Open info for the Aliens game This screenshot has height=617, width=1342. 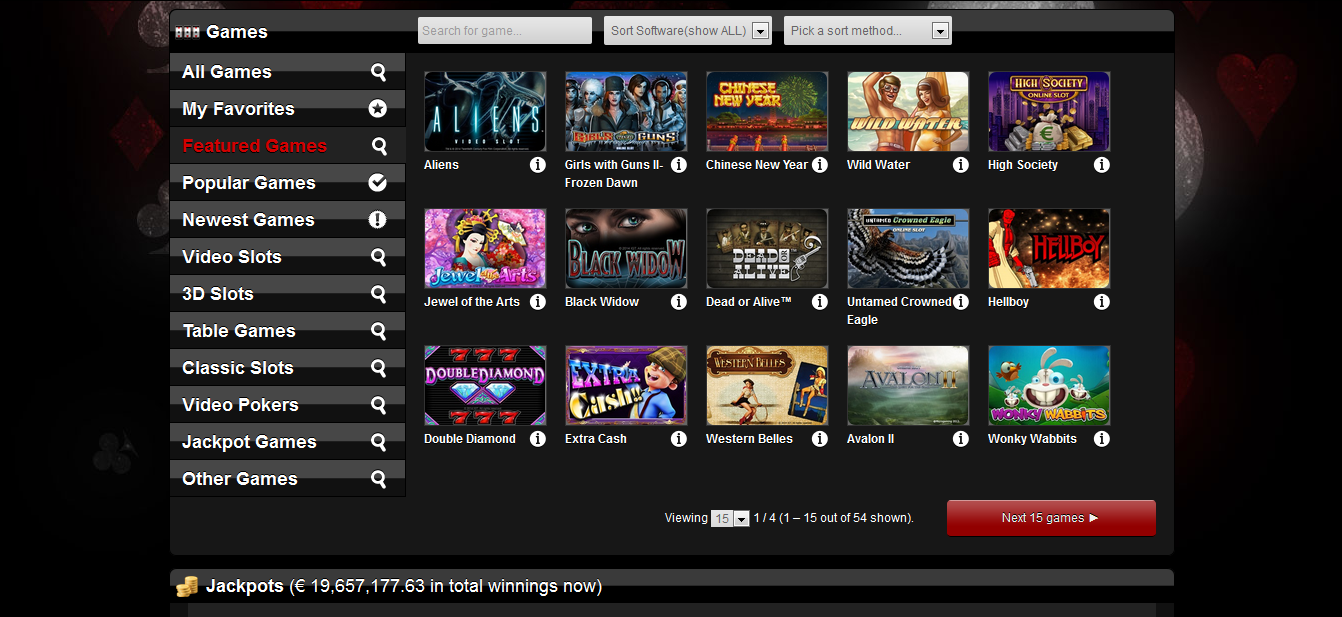pyautogui.click(x=538, y=165)
